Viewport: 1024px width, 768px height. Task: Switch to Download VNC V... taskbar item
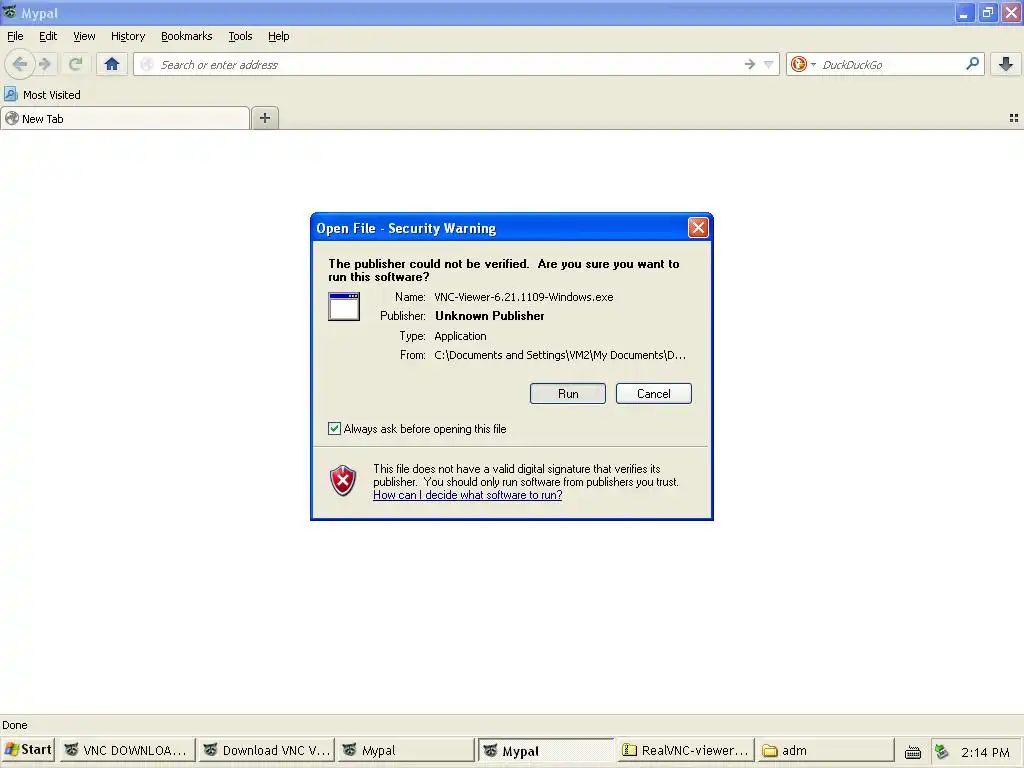click(266, 750)
